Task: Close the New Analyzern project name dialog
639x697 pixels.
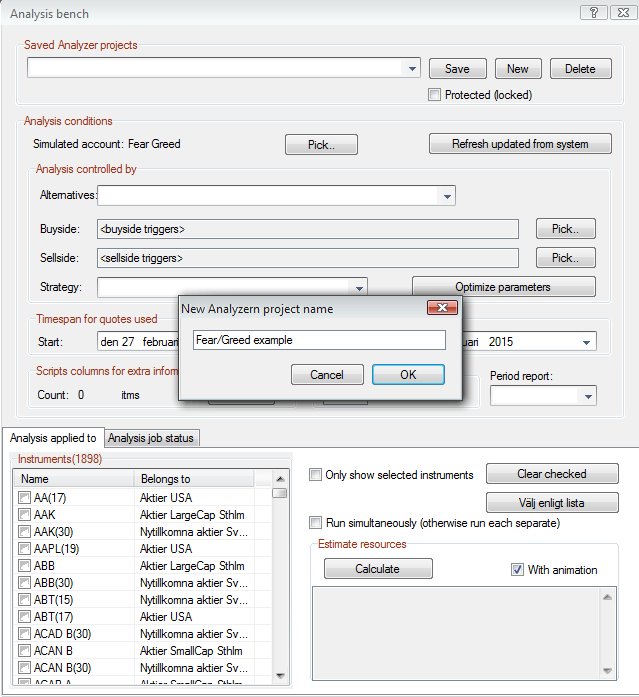Action: (x=442, y=308)
